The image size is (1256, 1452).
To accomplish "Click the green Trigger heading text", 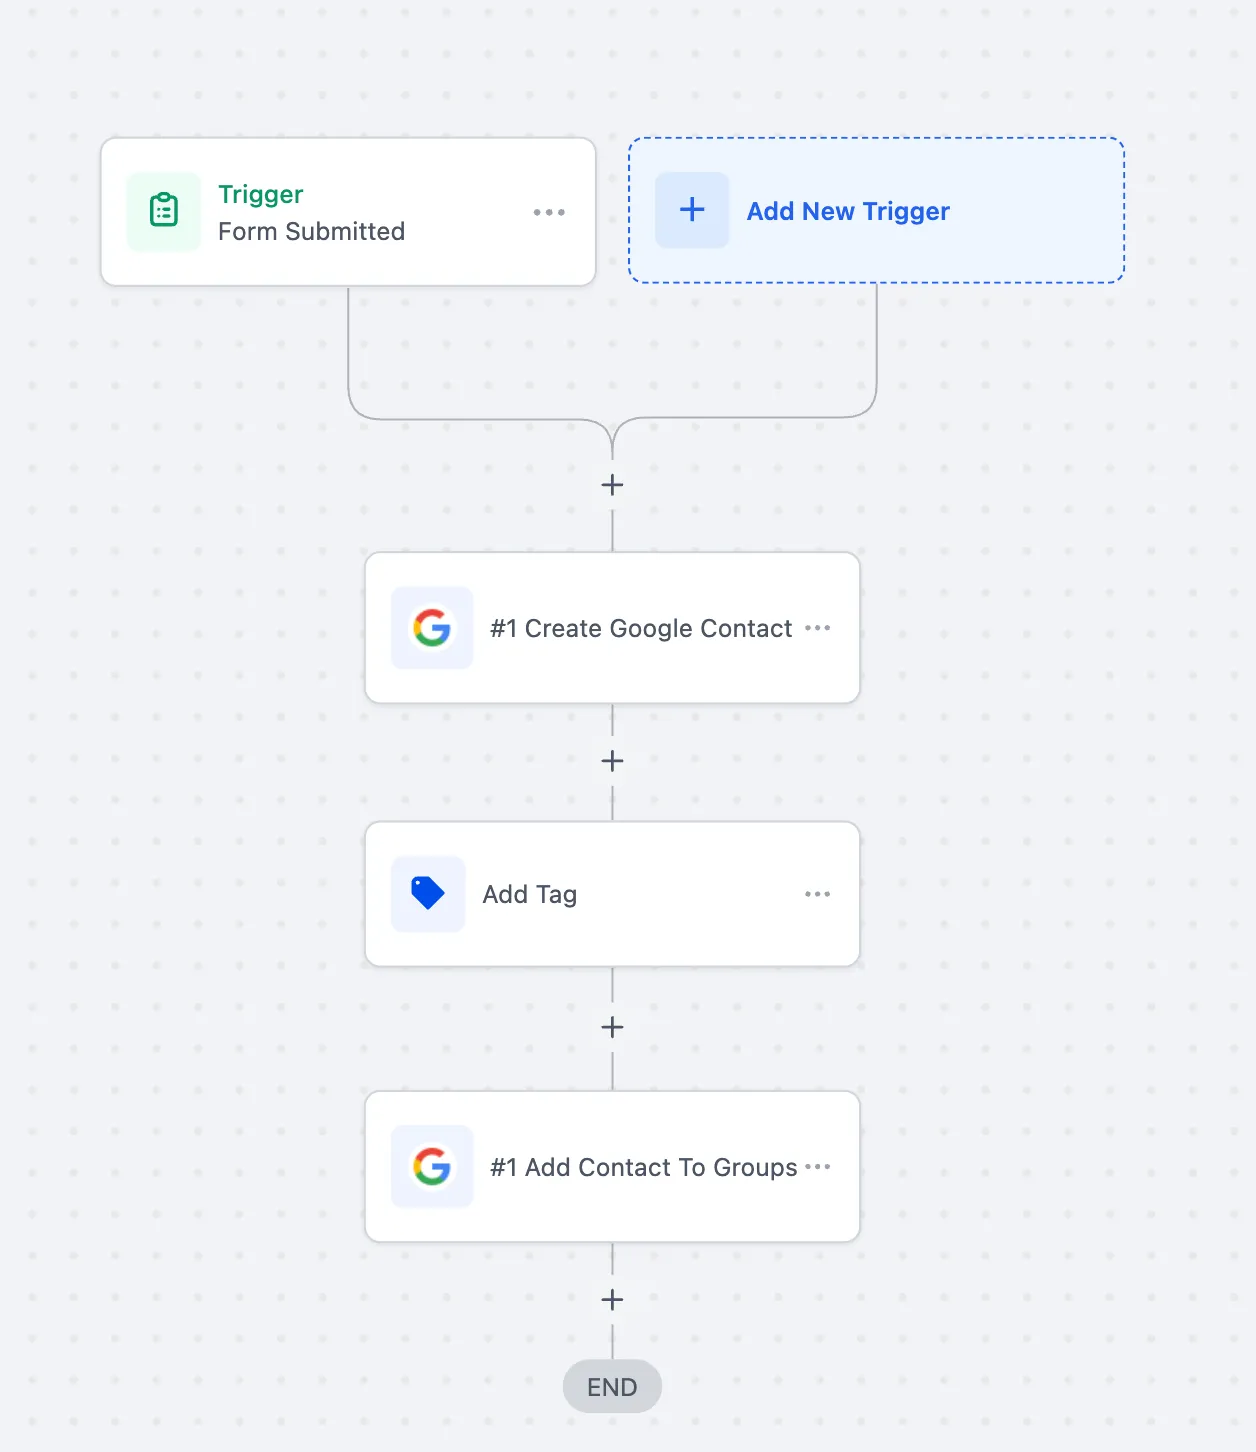I will tap(261, 194).
